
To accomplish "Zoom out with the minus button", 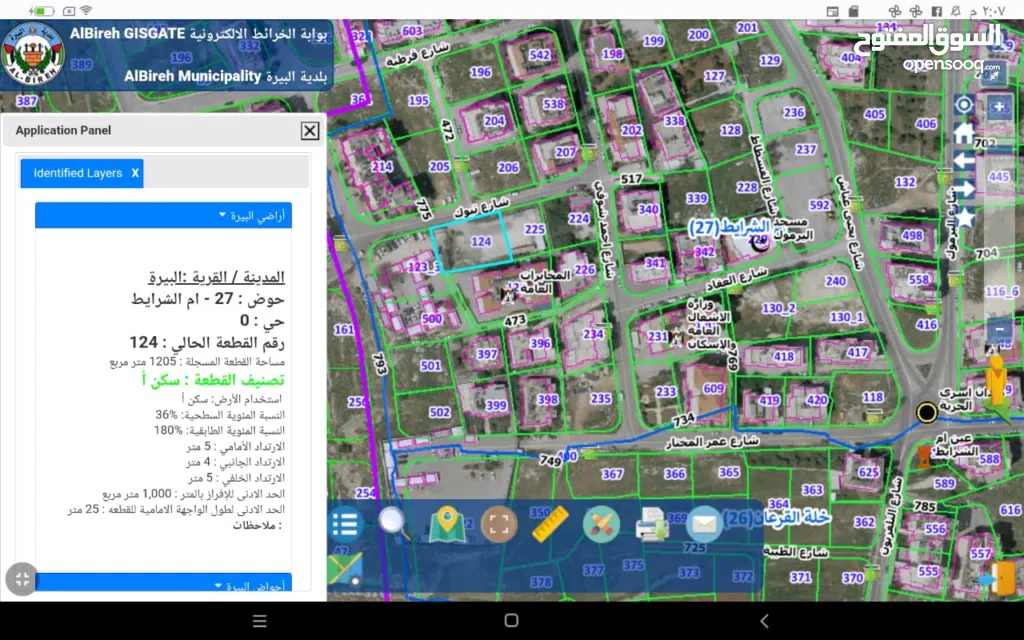I will click(999, 329).
